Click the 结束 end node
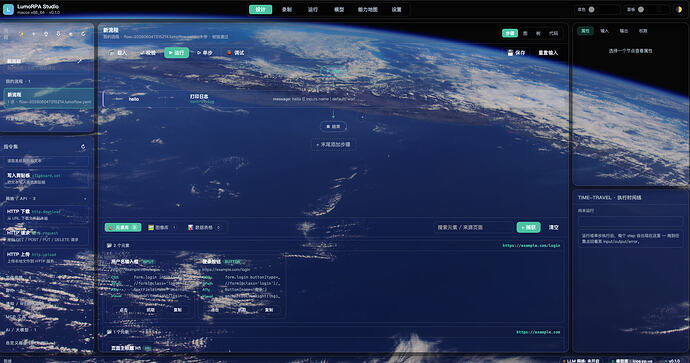 click(333, 126)
